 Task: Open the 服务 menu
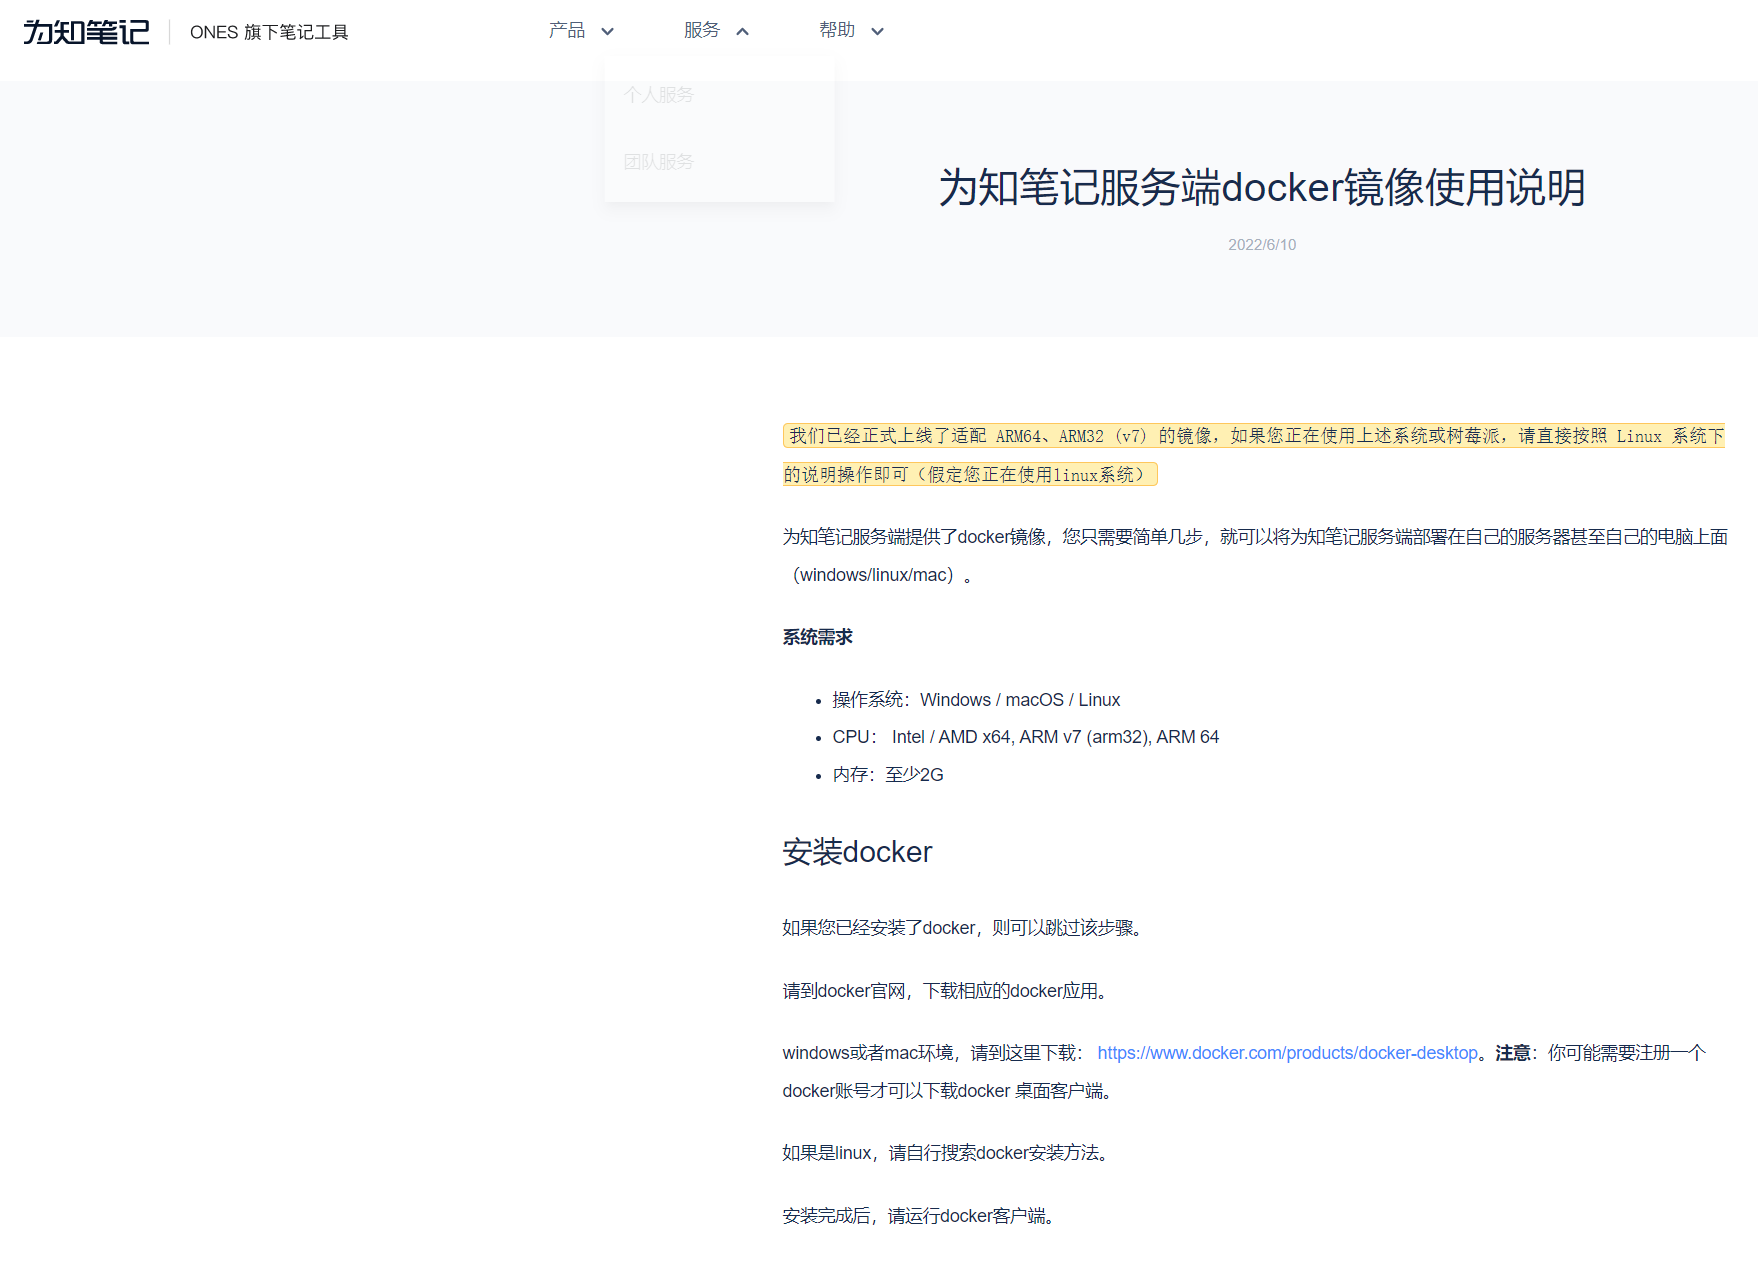(702, 30)
